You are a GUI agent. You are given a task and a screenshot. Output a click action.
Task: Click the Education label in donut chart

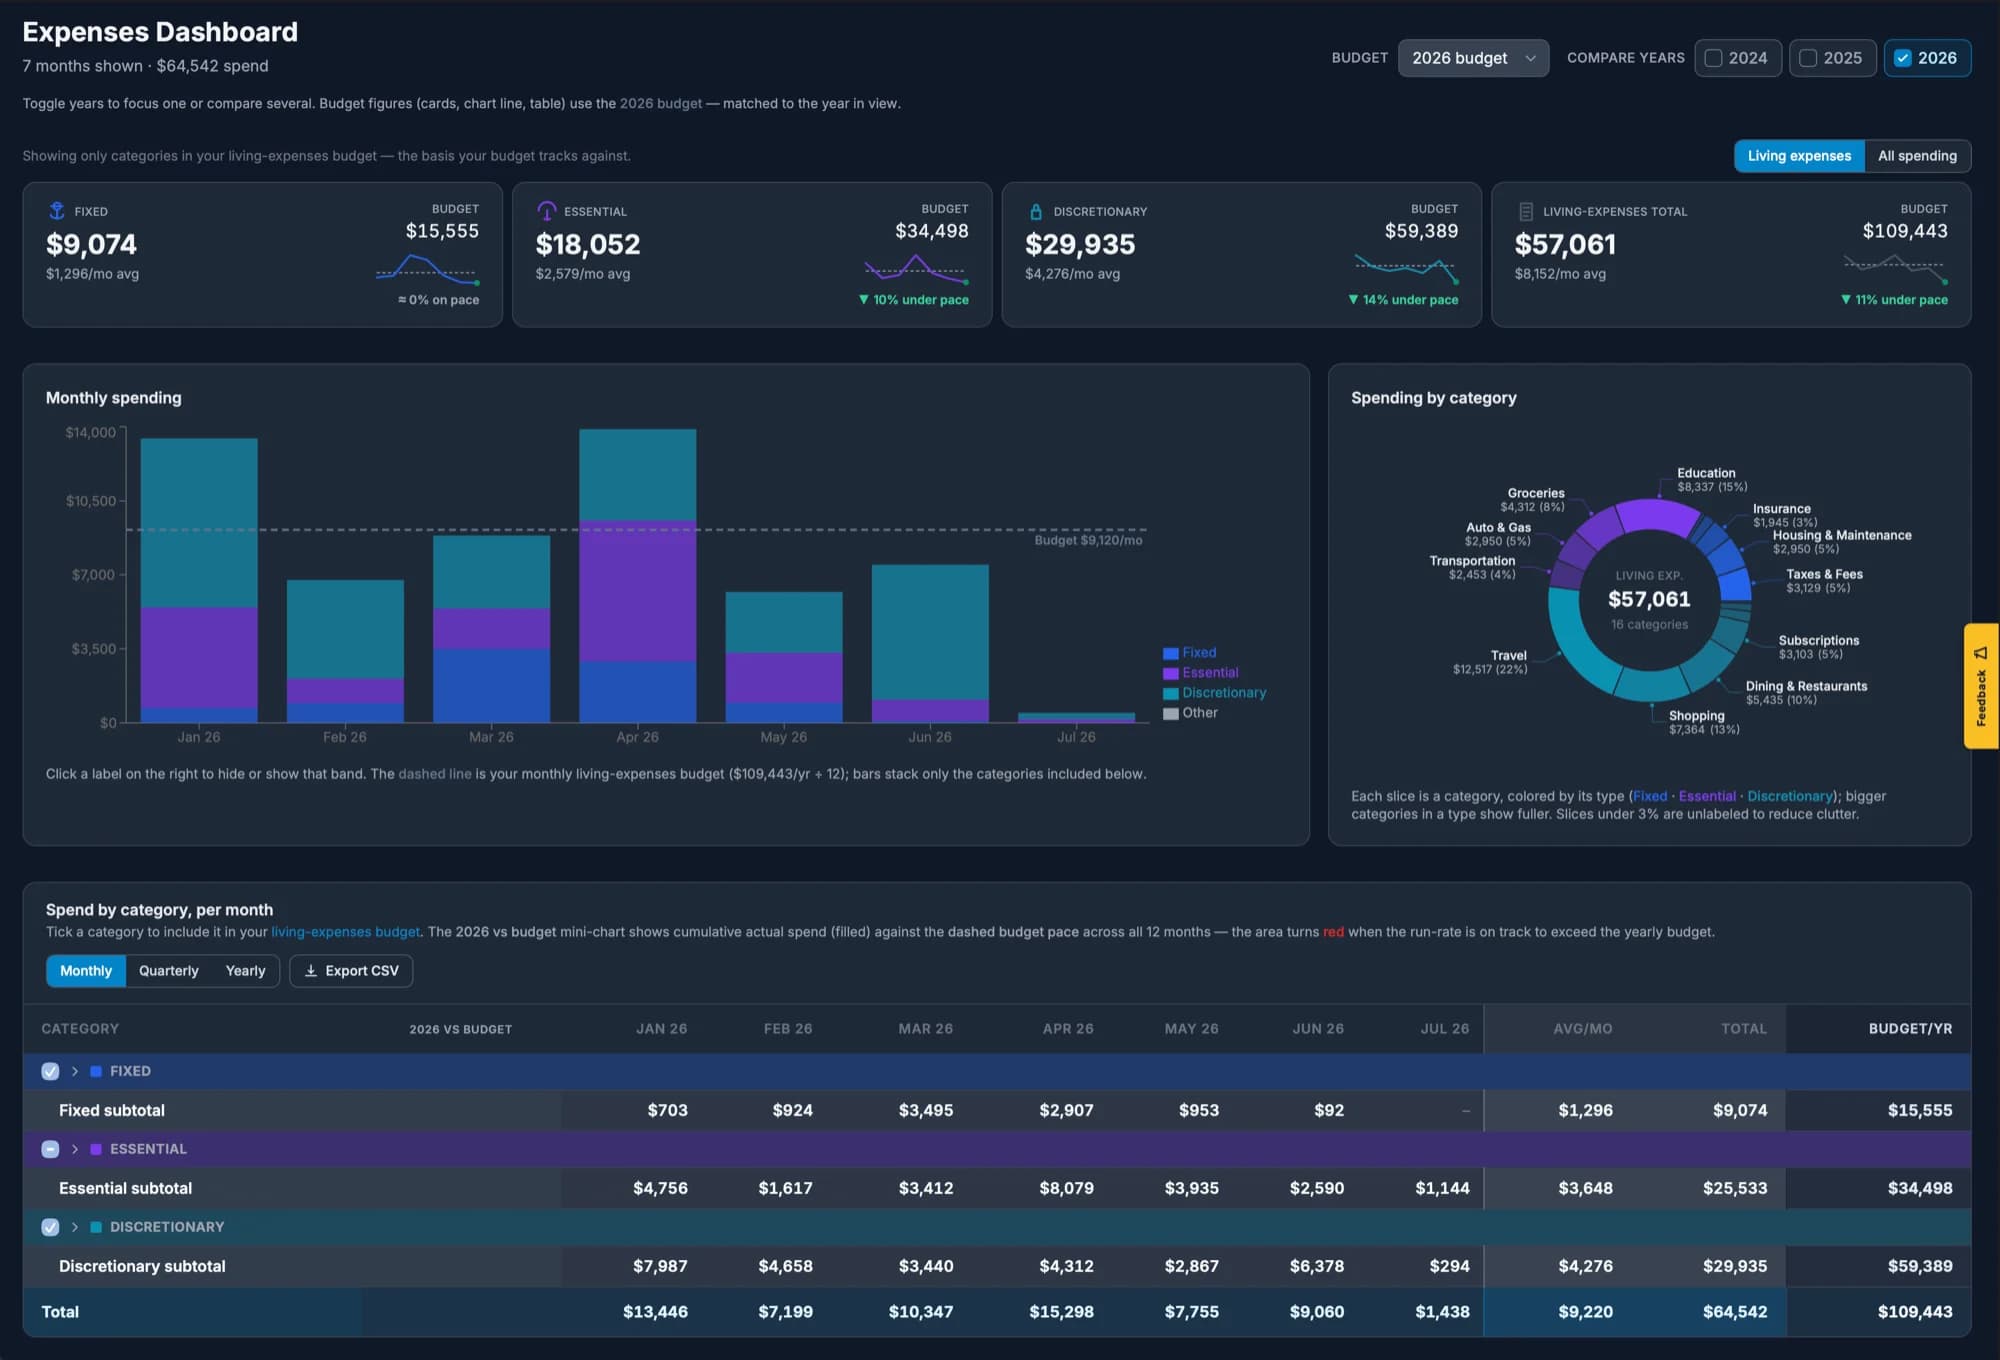coord(1712,480)
